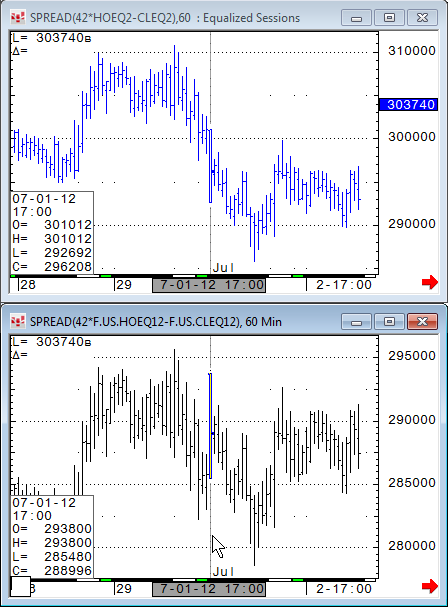The width and height of the screenshot is (448, 607).
Task: Close the 60 Min spread chart window
Action: pos(422,322)
